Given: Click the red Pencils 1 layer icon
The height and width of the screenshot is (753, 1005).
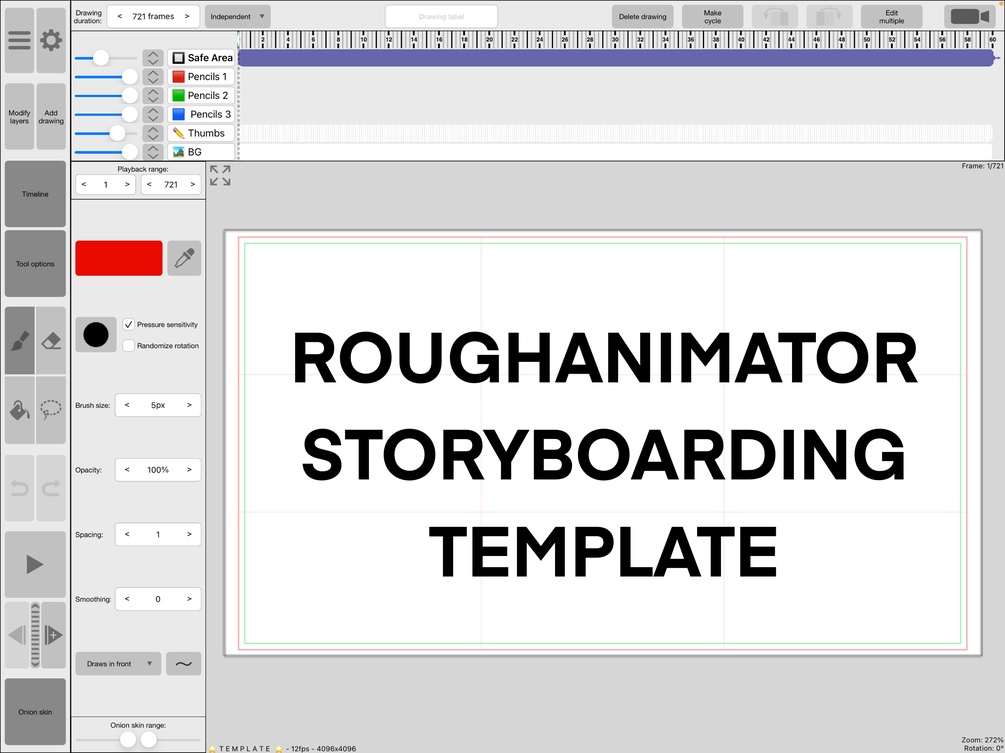Looking at the screenshot, I should (x=179, y=76).
